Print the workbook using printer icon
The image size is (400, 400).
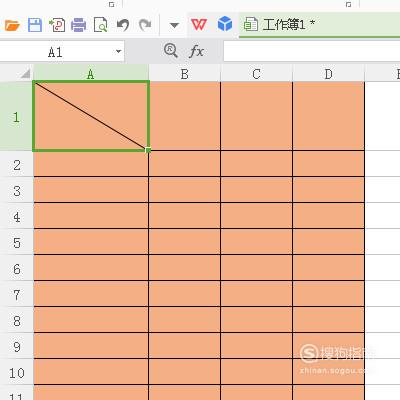click(79, 25)
